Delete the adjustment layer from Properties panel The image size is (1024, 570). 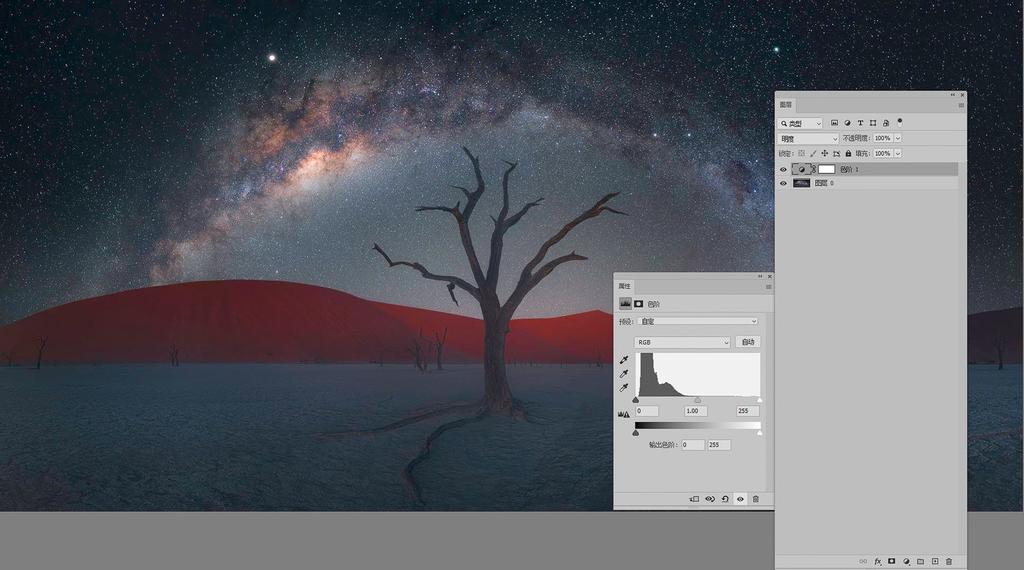tap(756, 499)
